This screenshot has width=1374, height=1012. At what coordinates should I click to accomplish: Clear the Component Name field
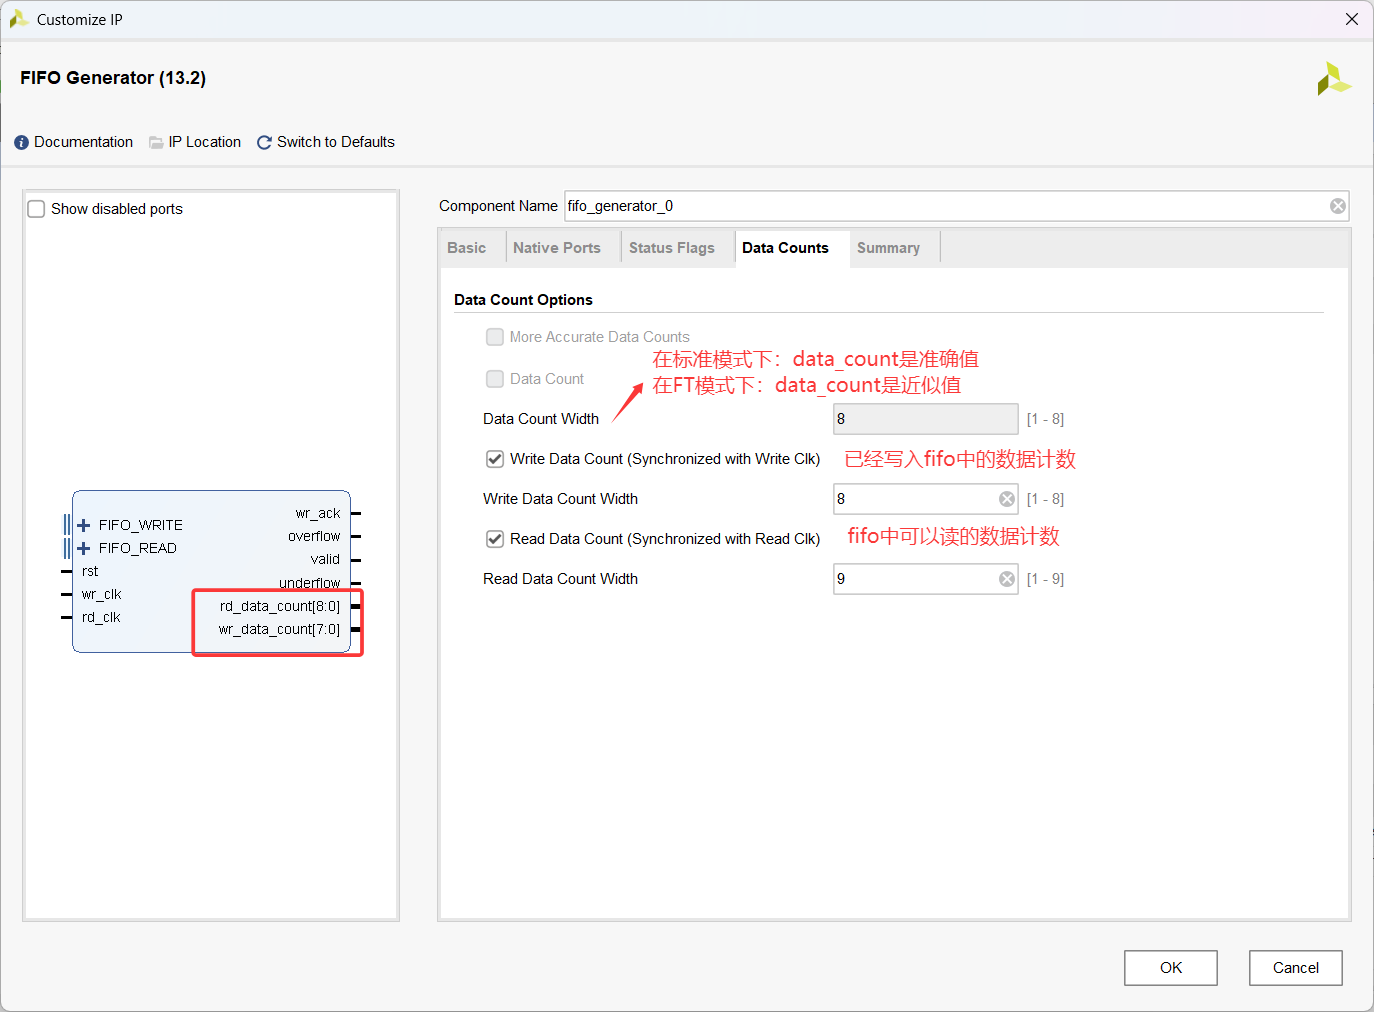click(x=1337, y=206)
